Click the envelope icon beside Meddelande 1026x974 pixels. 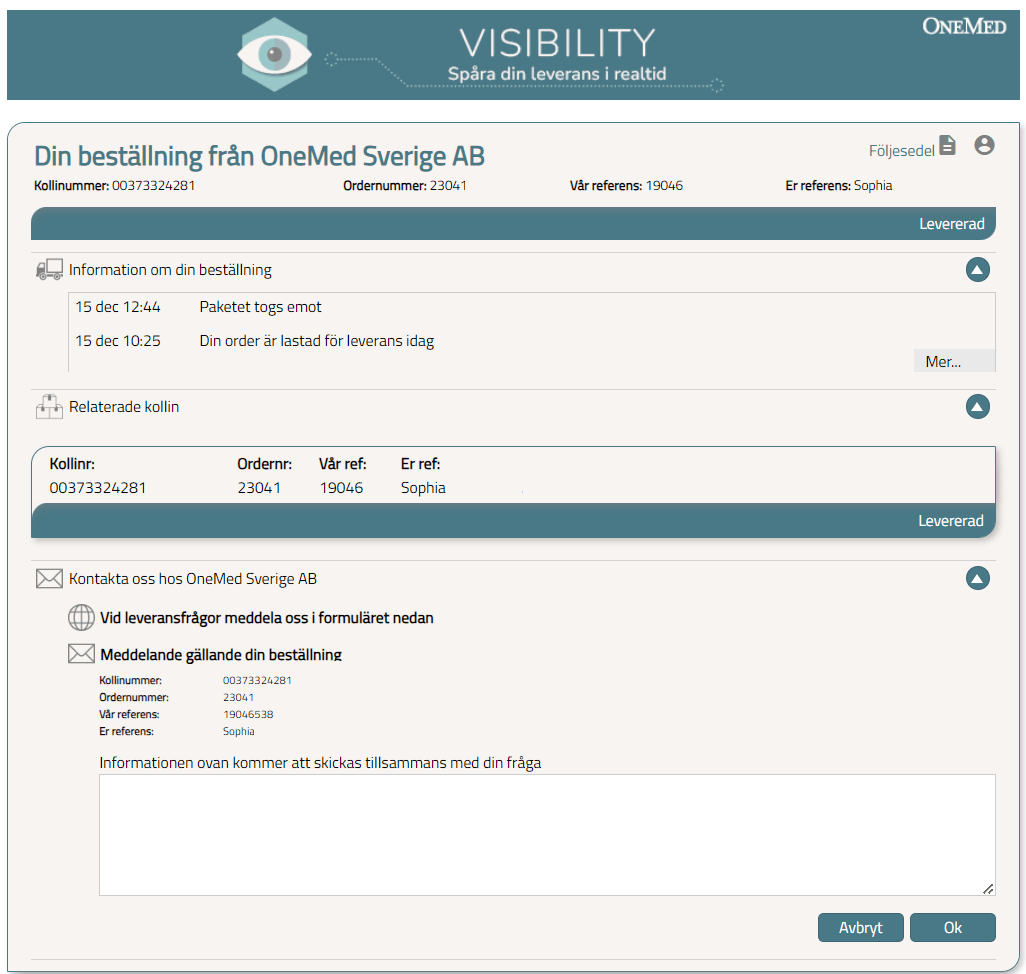tap(81, 655)
